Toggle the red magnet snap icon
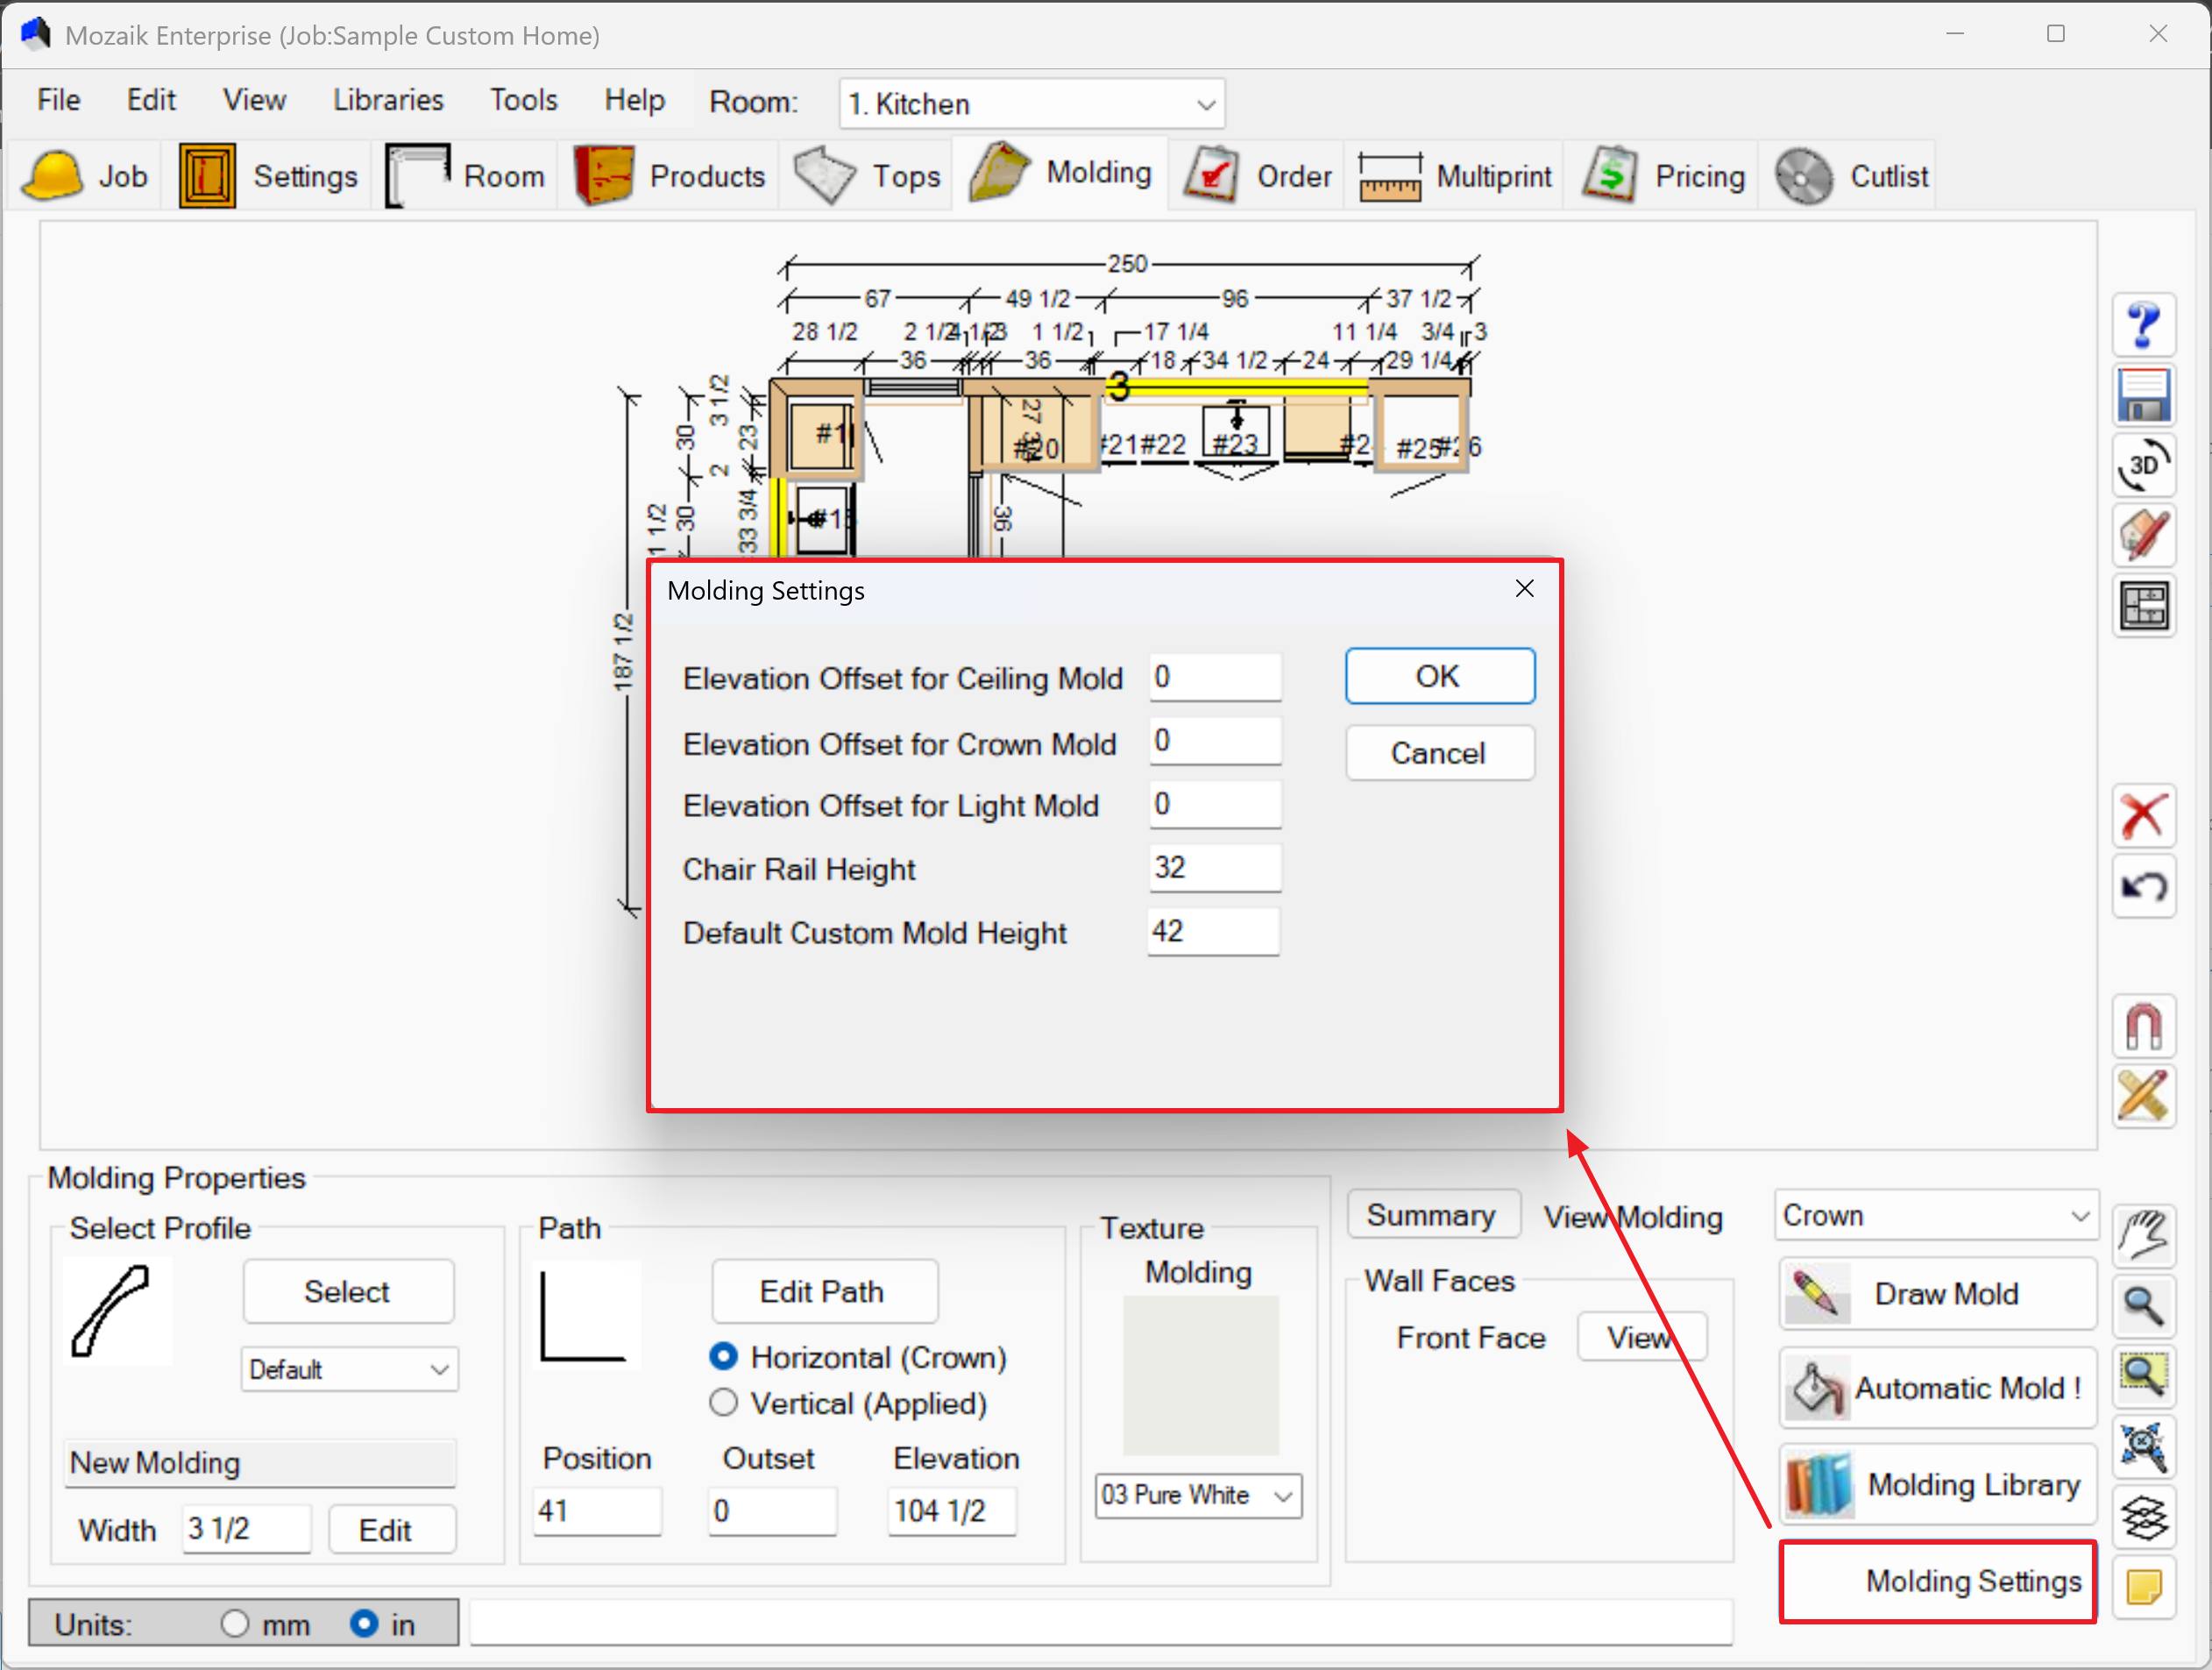Viewport: 2212px width, 1670px height. 2143,1026
